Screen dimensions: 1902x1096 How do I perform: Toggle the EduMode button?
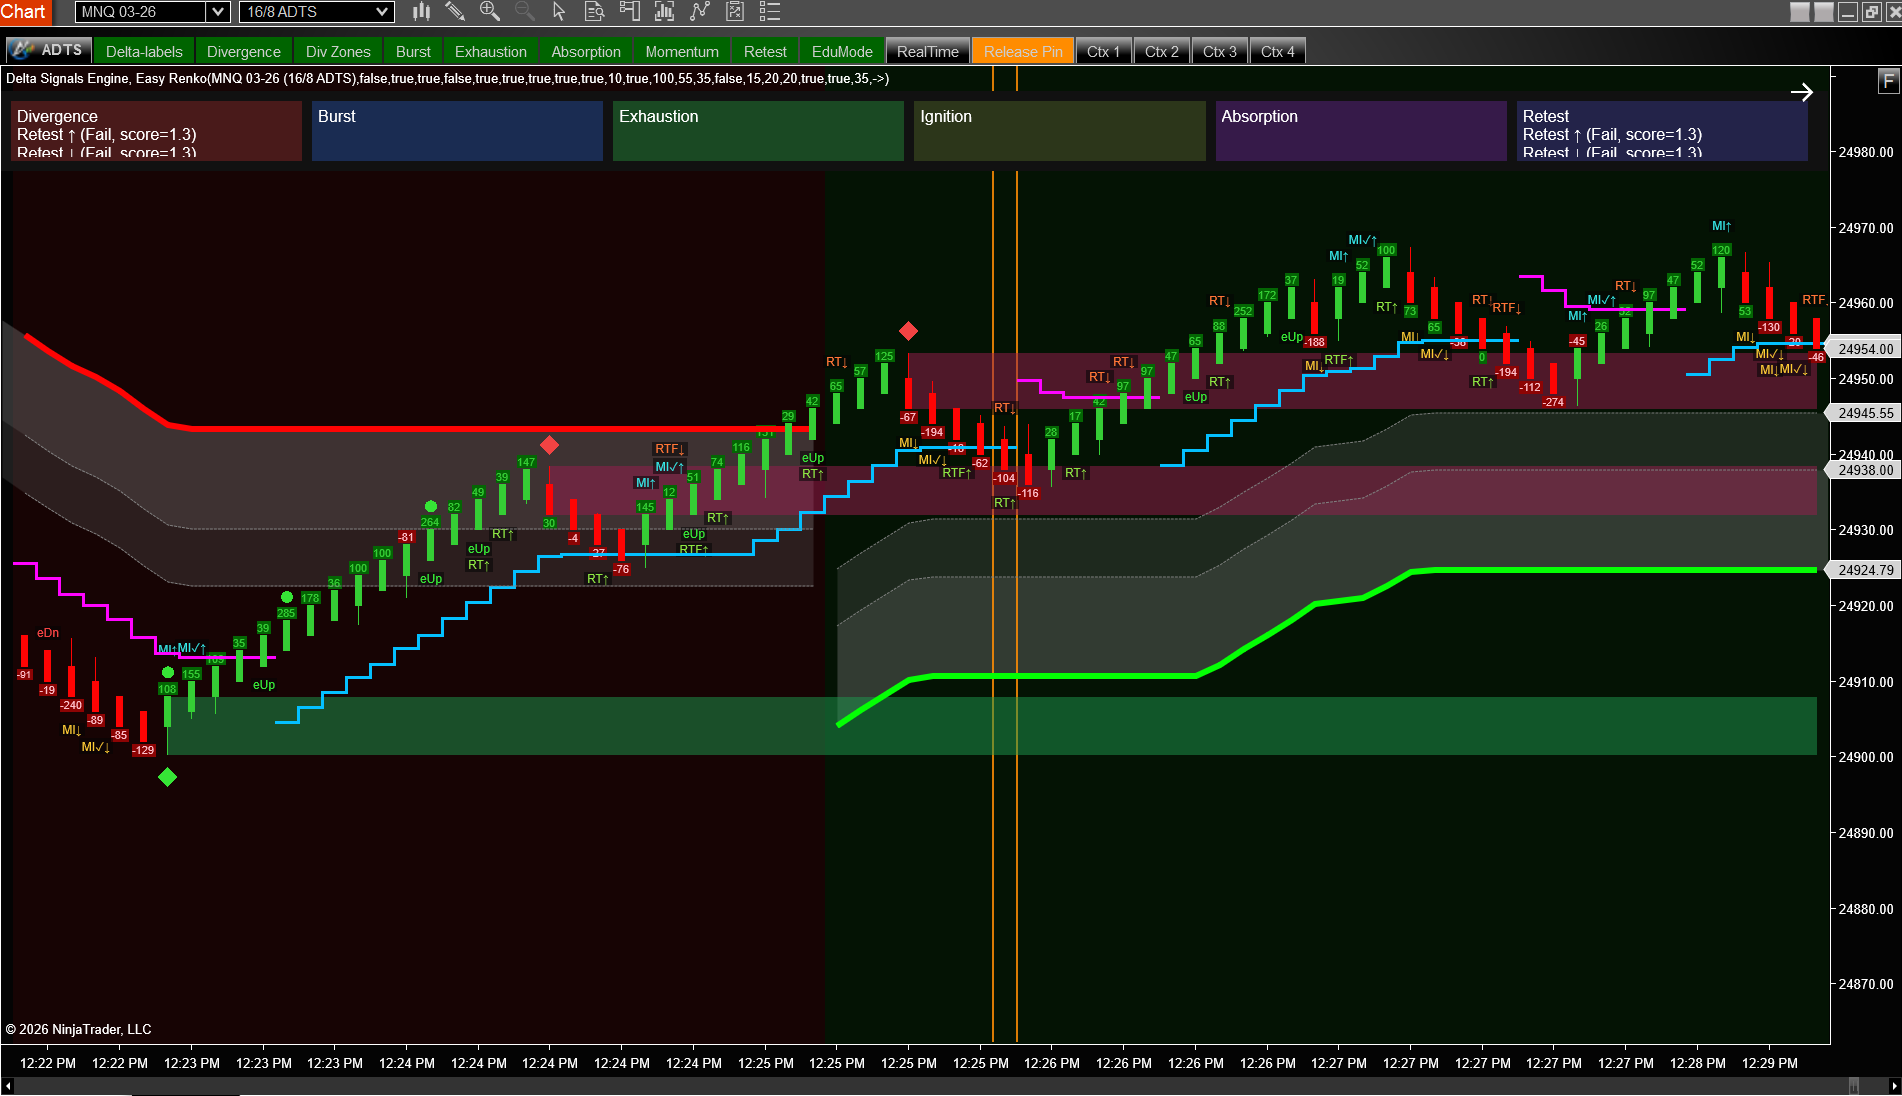coord(842,51)
